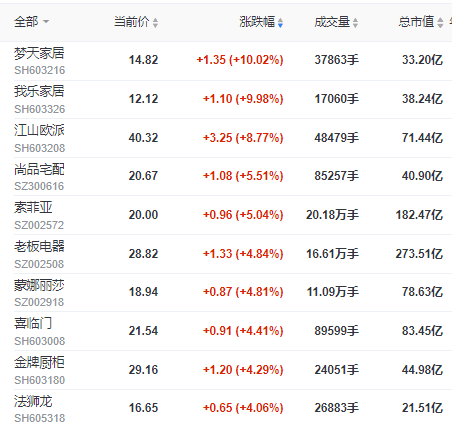Click change +0.65 (+4.06%)
Viewport: 452px width, 426px height.
243,408
